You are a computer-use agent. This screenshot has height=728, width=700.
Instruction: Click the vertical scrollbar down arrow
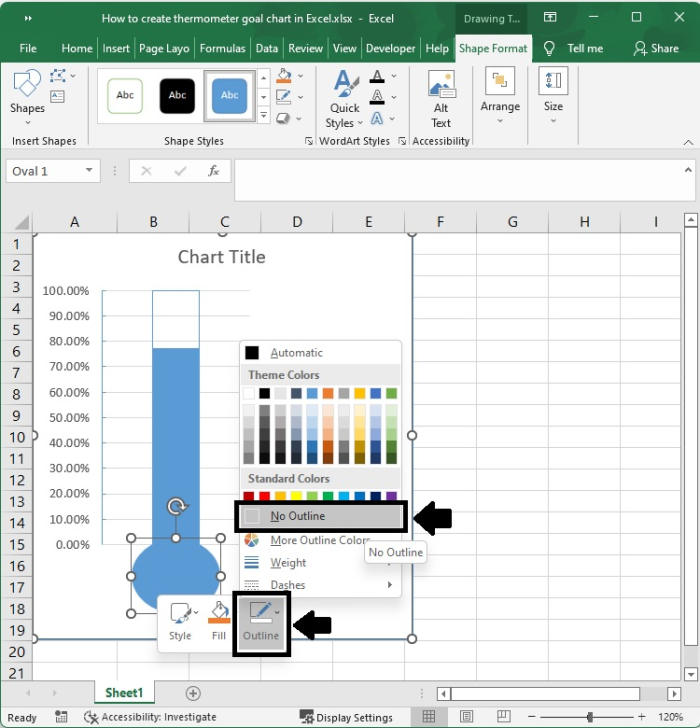point(690,674)
